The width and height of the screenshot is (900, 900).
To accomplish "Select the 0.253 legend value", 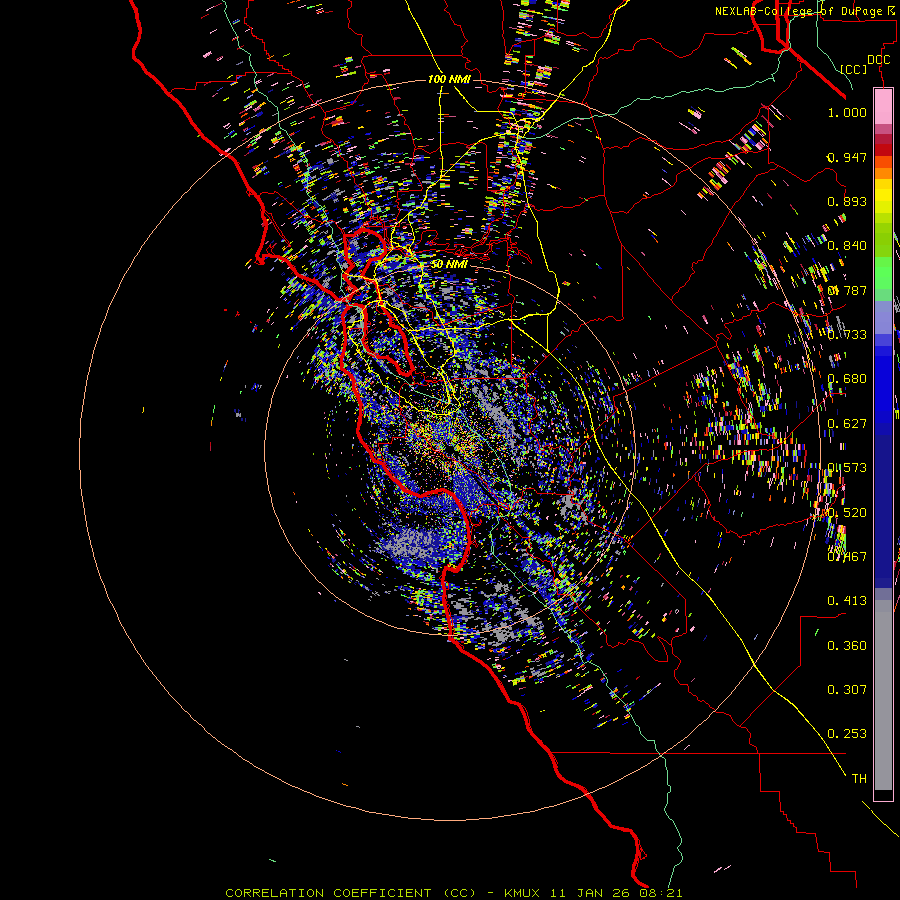I will (x=847, y=734).
